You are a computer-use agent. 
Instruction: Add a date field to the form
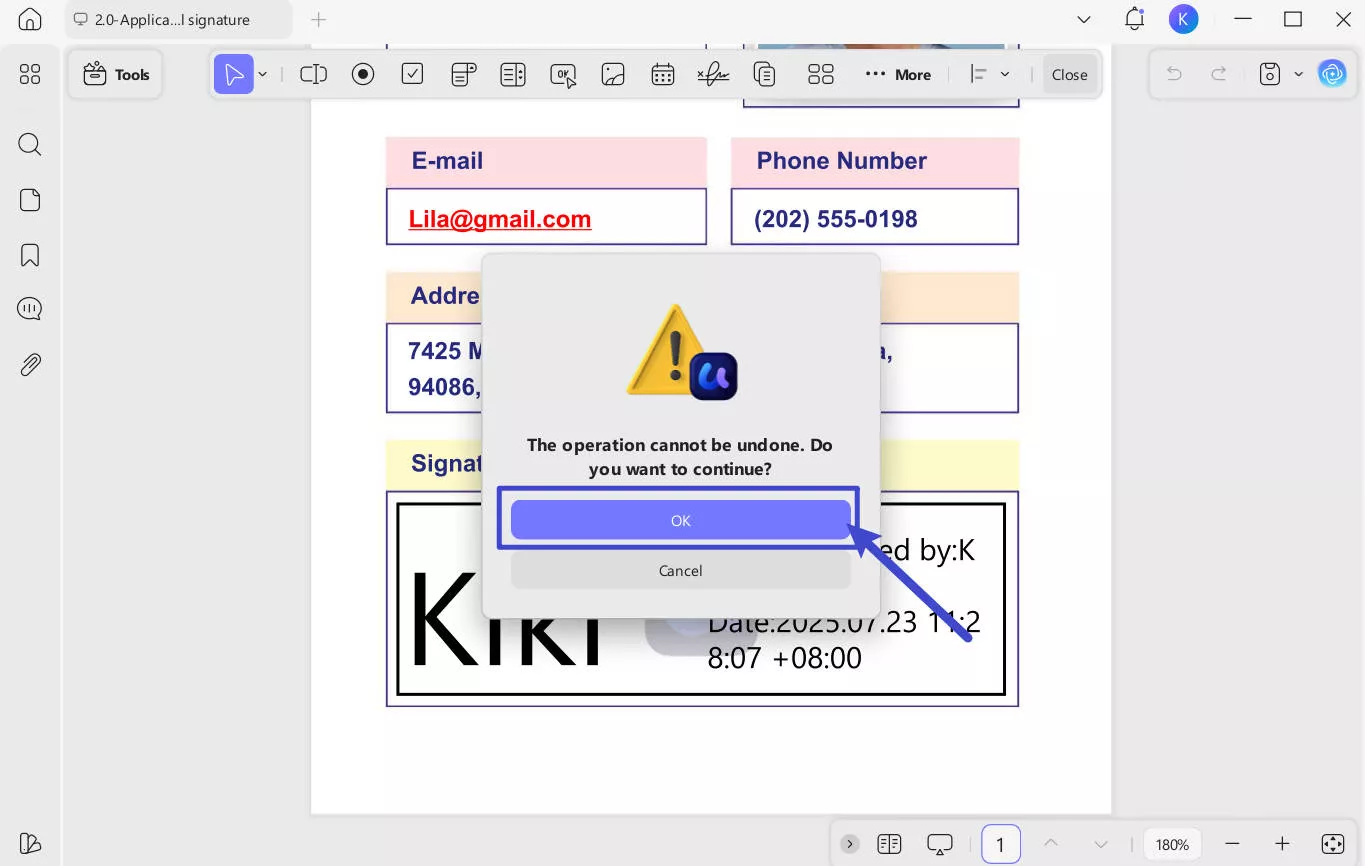pyautogui.click(x=663, y=73)
